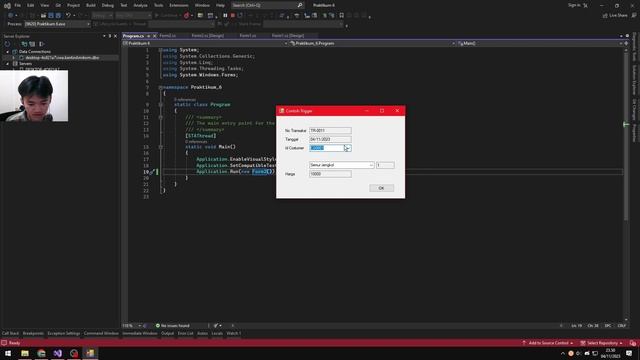Click the Bookmark icon in toolbar

click(x=342, y=16)
